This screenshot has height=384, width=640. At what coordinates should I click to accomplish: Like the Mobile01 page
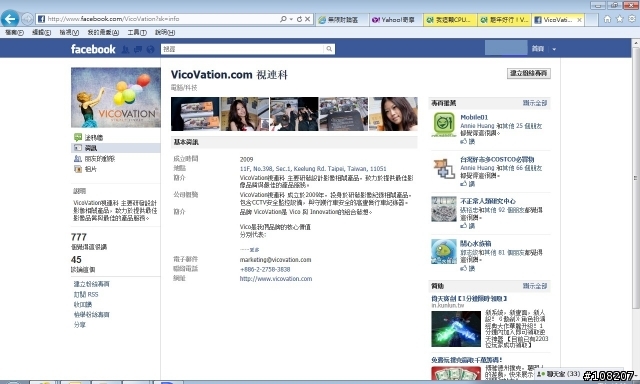[468, 141]
